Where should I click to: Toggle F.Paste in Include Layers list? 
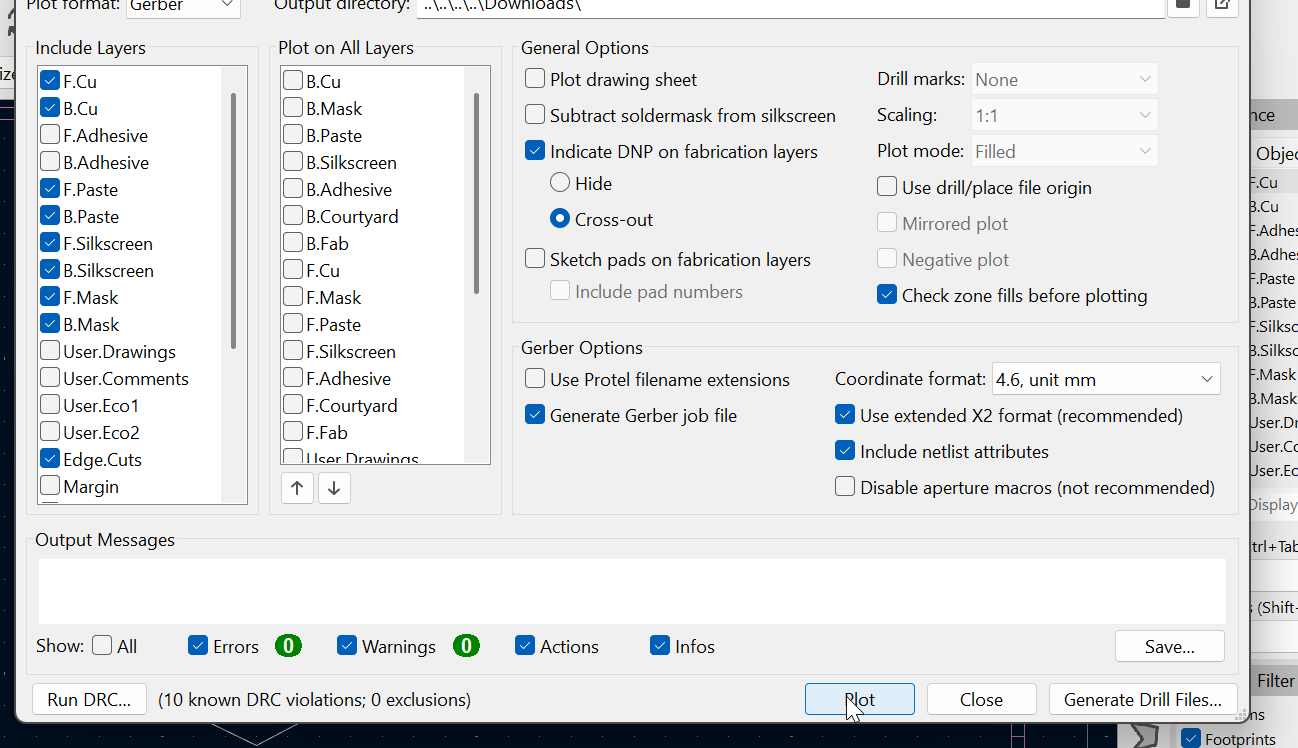(x=50, y=189)
